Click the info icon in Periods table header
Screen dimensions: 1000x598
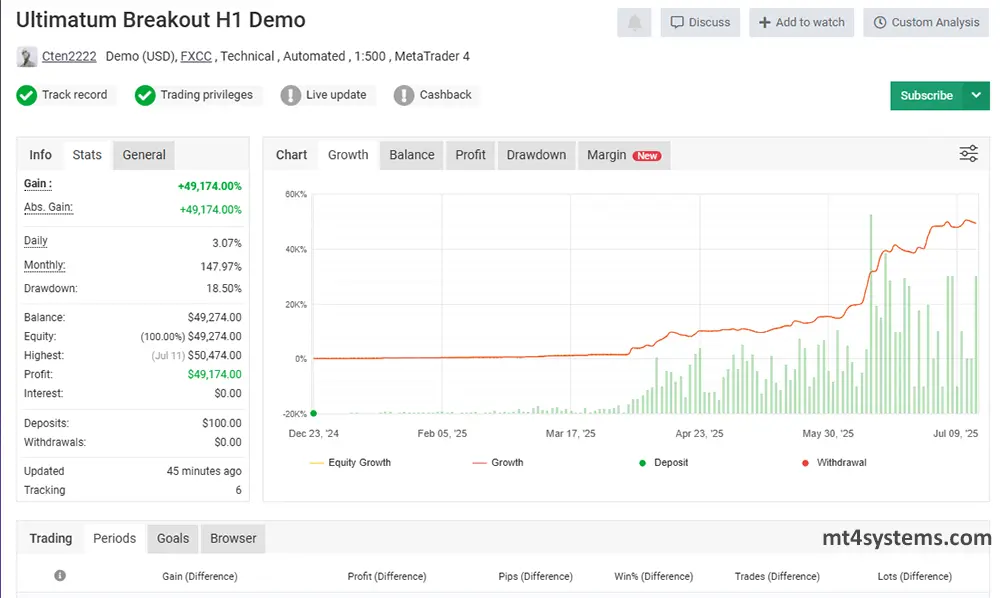[x=60, y=576]
